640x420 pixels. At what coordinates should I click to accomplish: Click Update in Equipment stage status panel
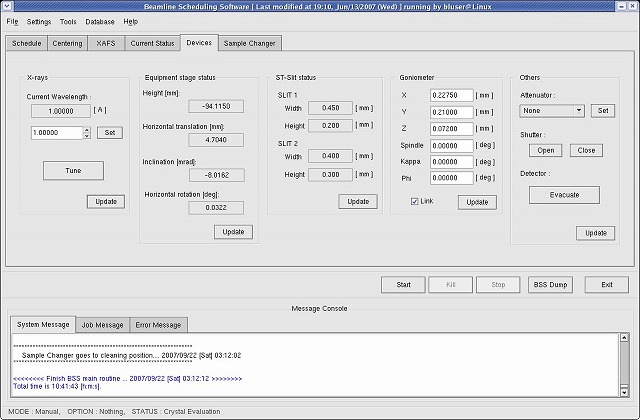(x=233, y=232)
